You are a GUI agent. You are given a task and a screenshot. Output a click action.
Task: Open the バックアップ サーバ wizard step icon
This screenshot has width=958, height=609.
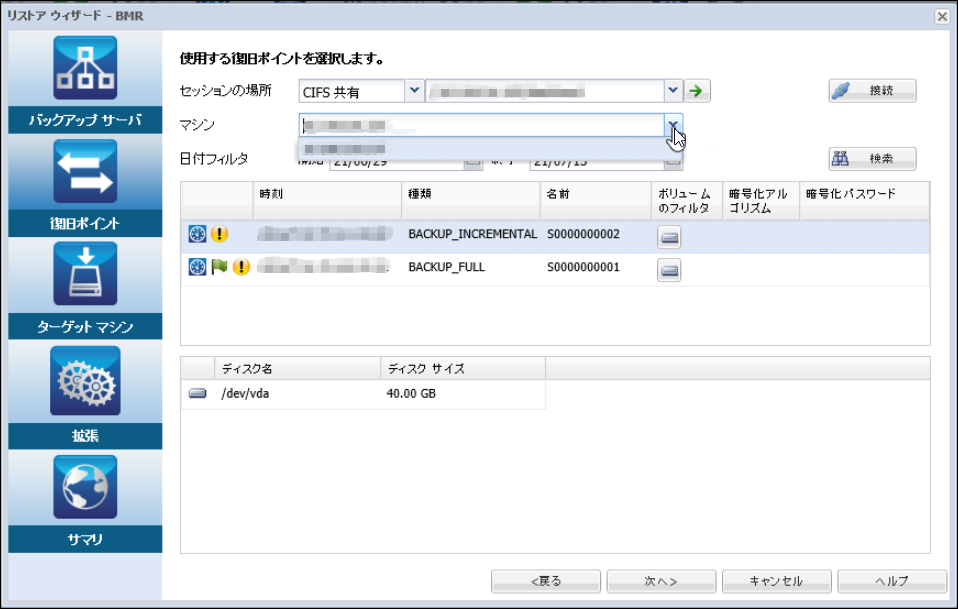(85, 68)
